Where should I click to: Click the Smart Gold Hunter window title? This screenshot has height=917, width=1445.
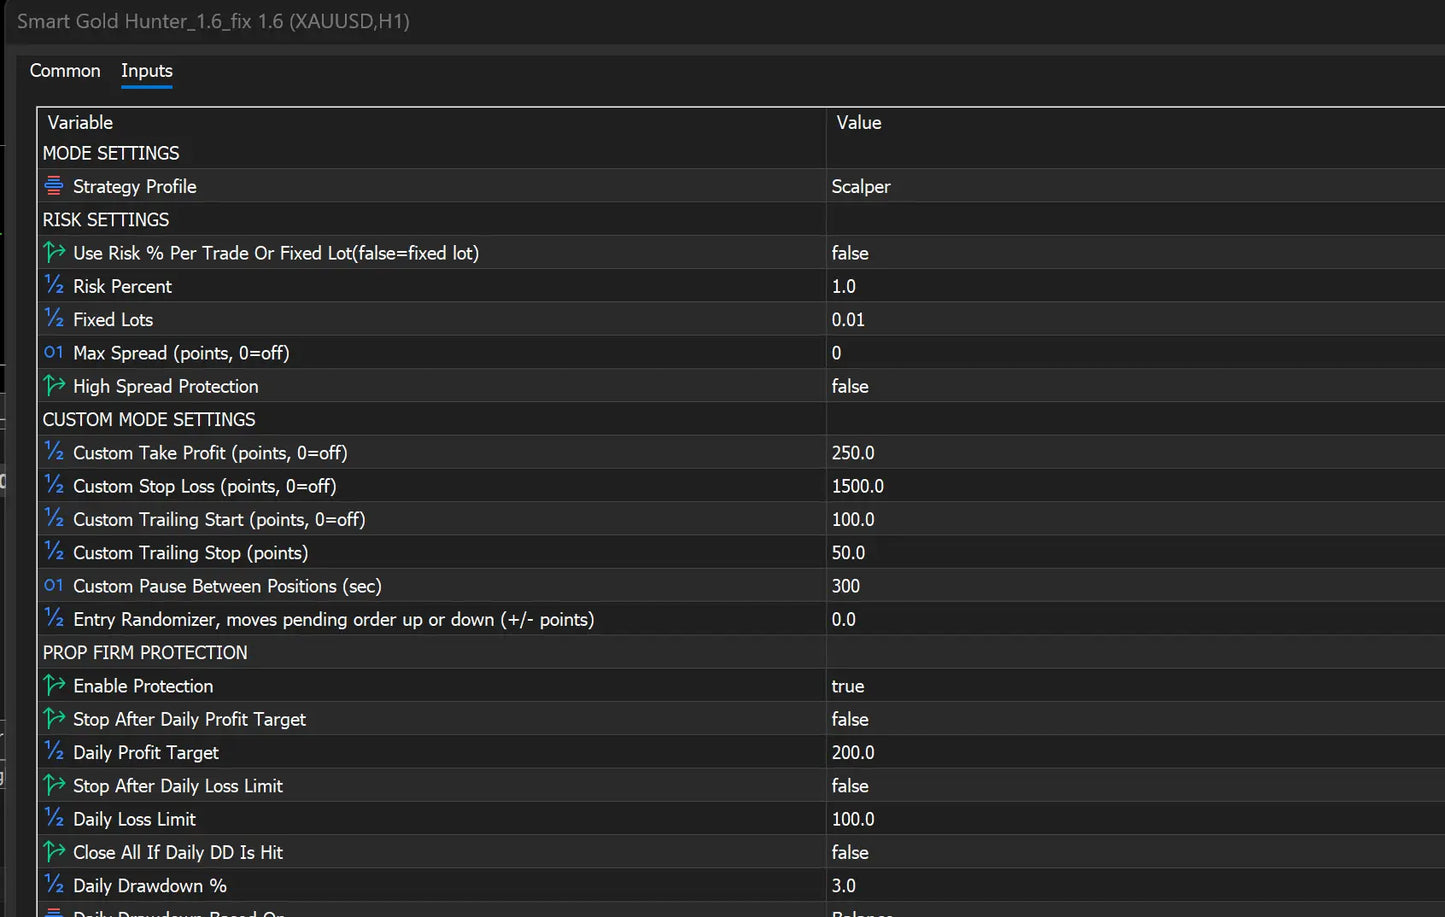213,21
